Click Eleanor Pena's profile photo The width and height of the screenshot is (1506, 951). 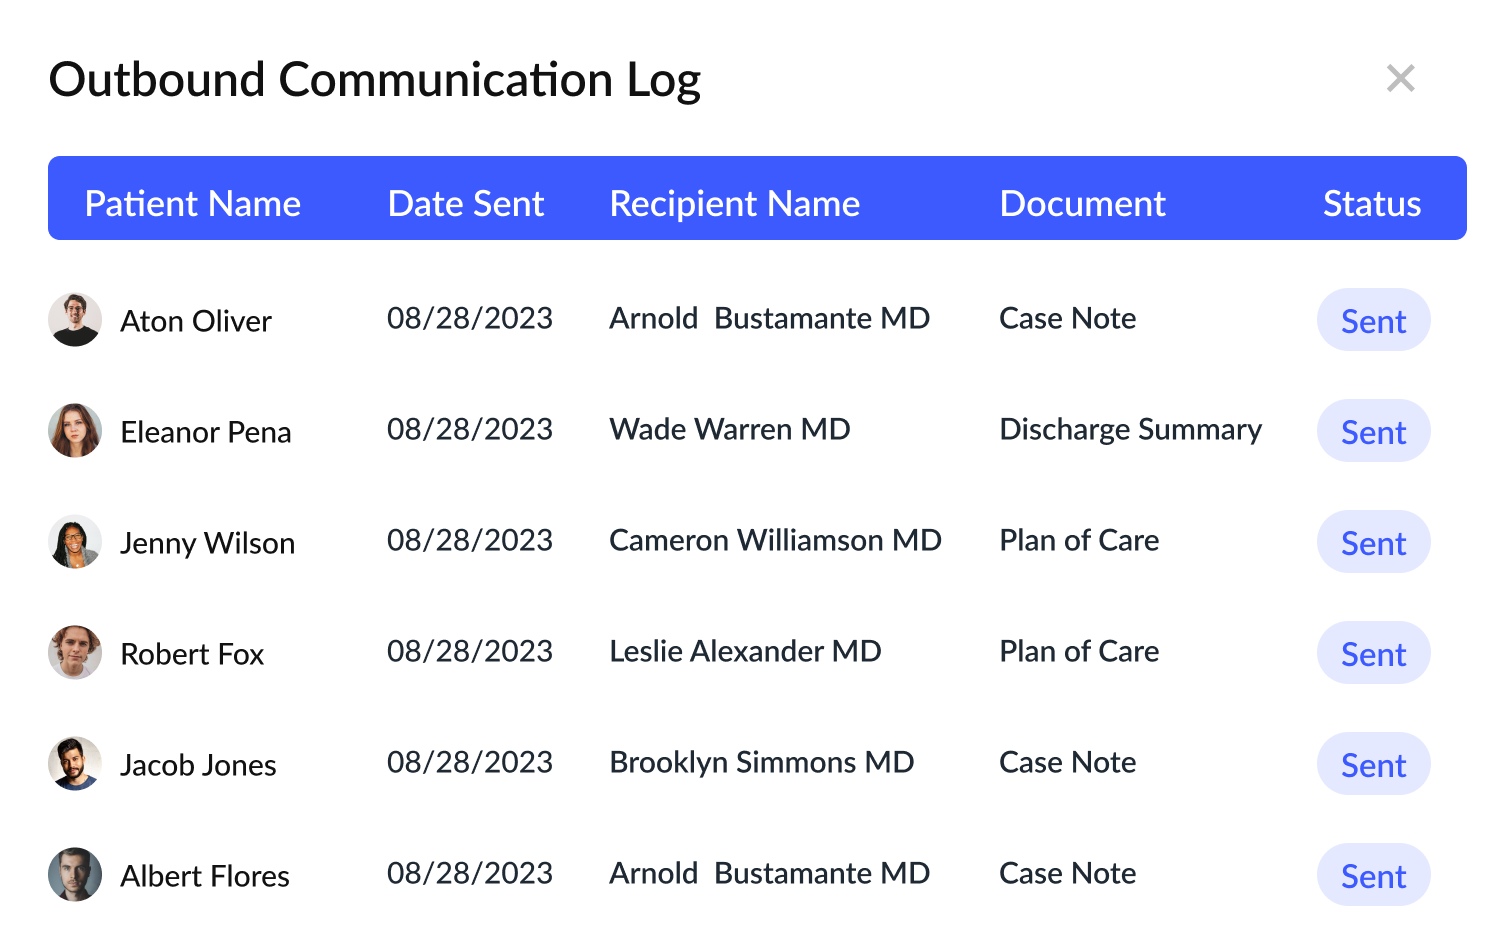pyautogui.click(x=74, y=431)
